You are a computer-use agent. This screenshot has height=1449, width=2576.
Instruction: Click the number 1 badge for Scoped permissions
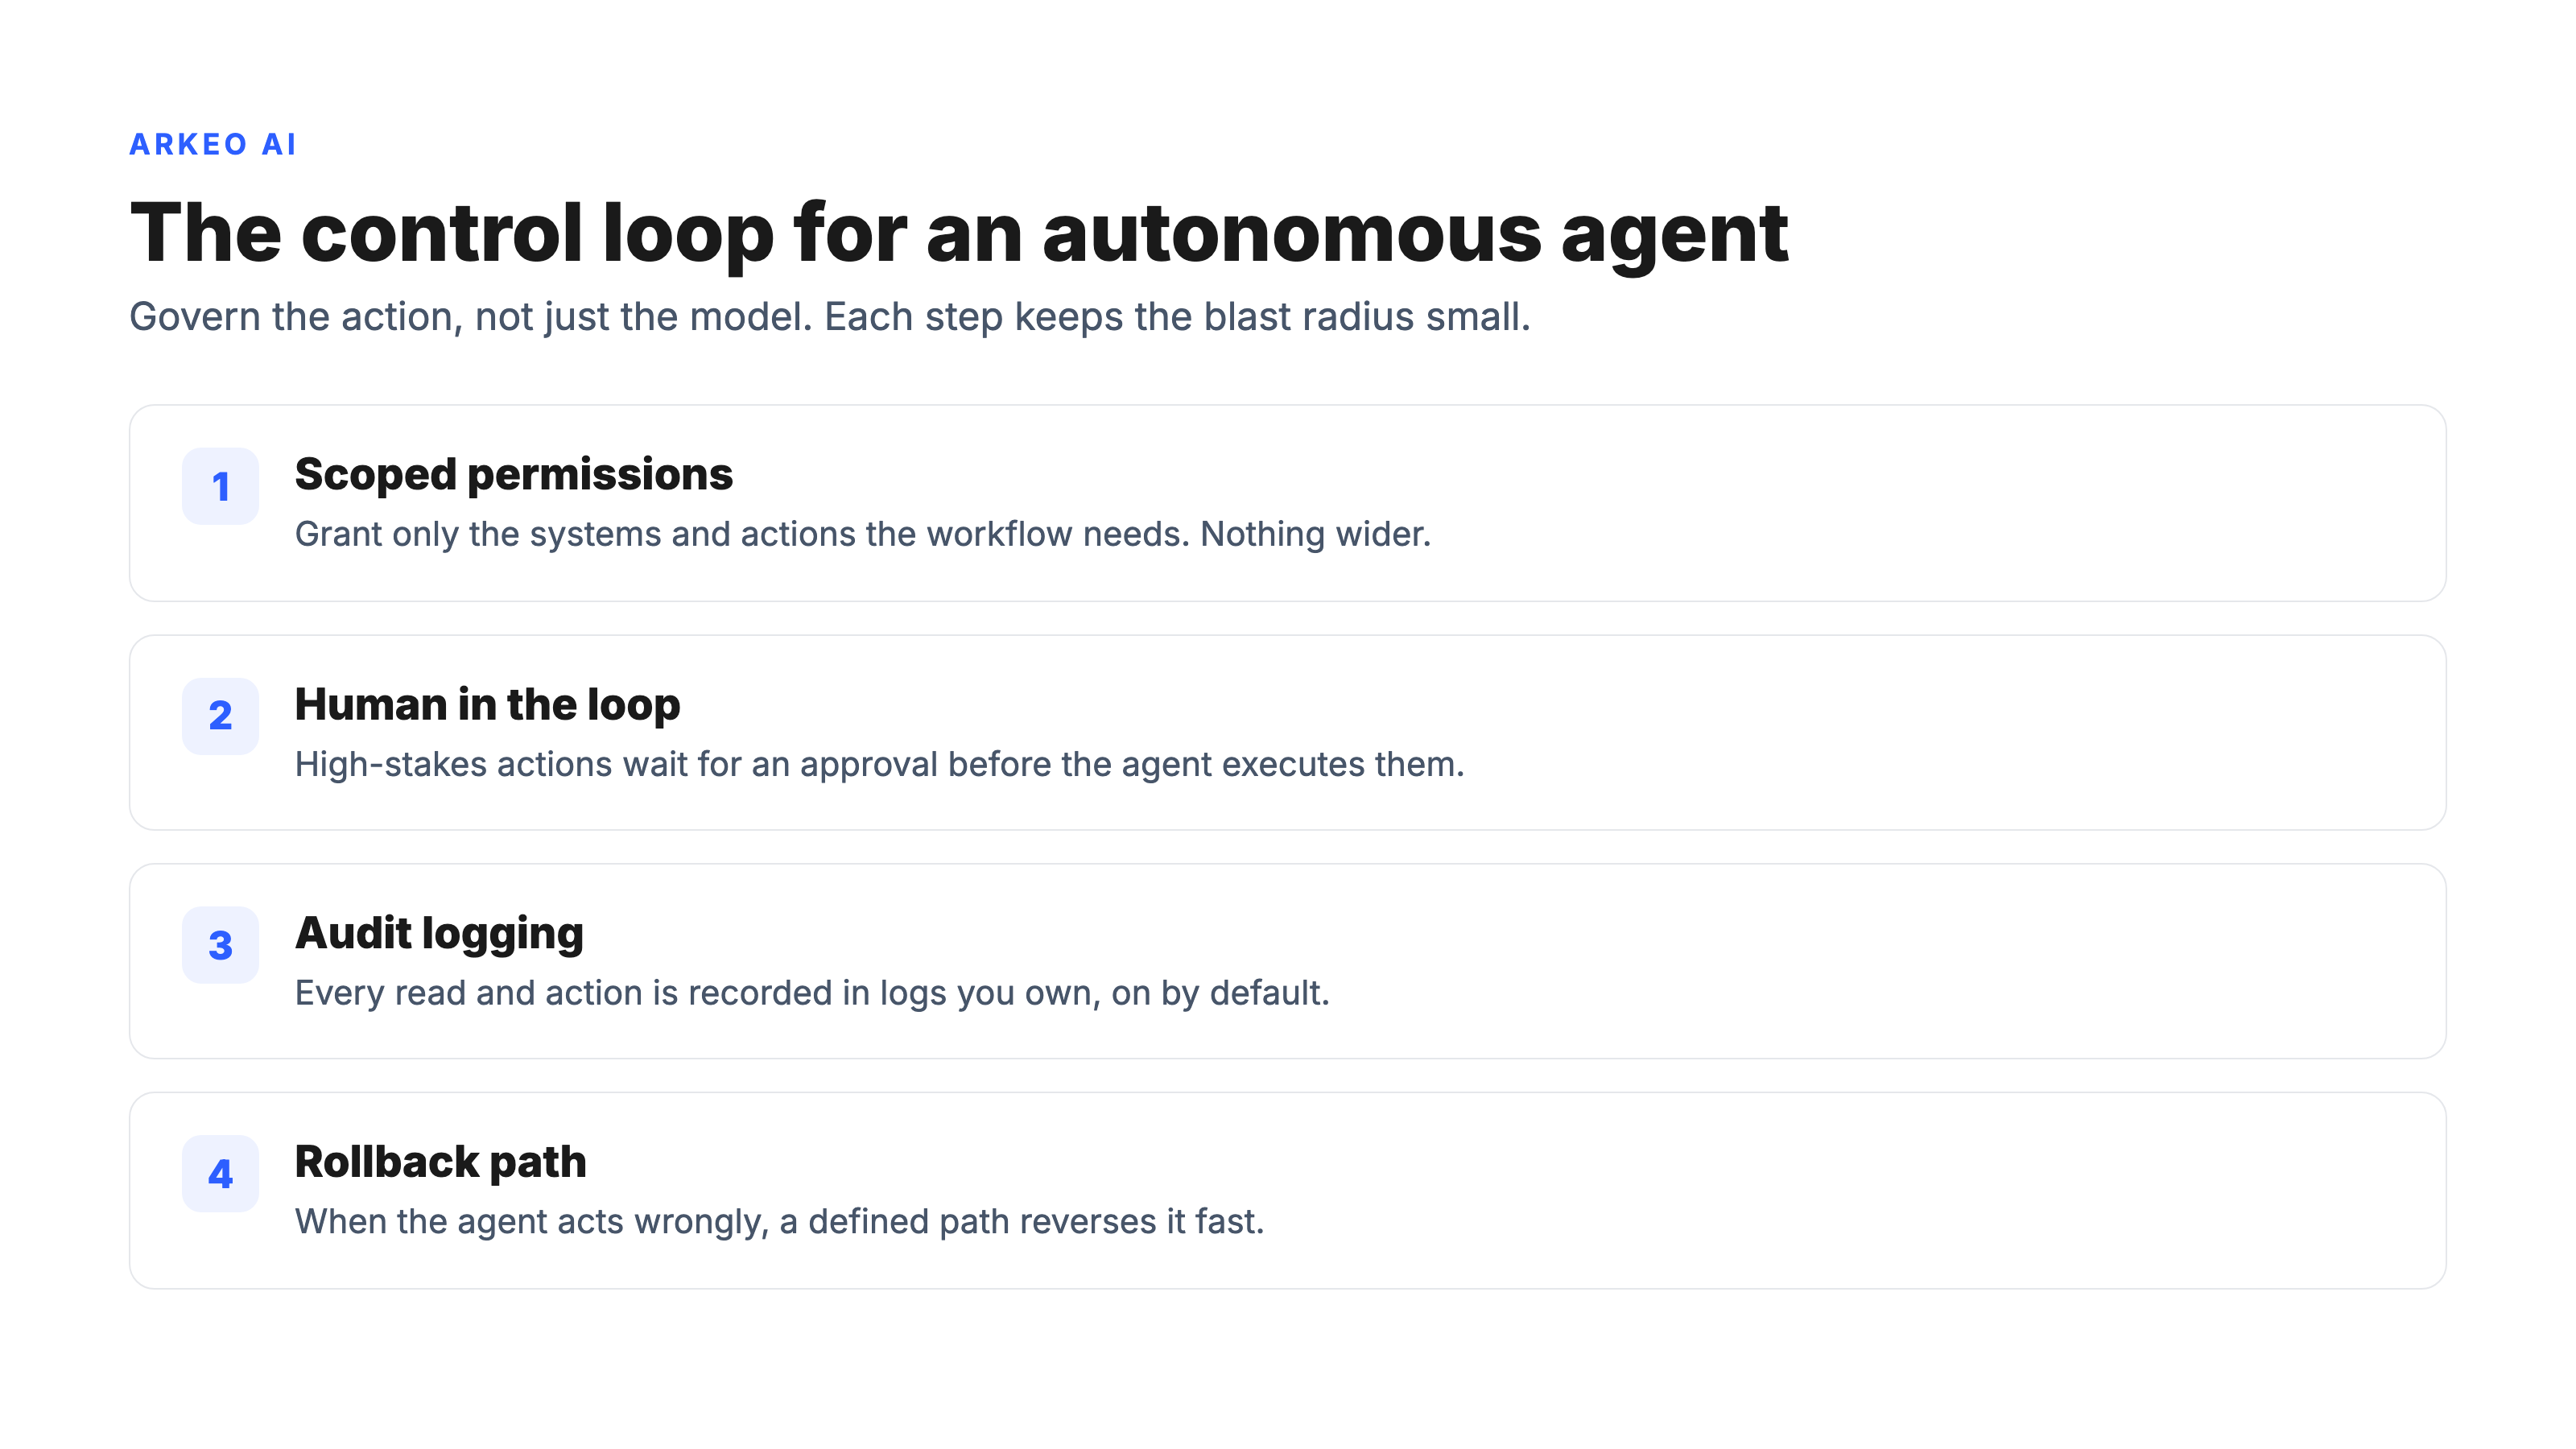point(220,486)
